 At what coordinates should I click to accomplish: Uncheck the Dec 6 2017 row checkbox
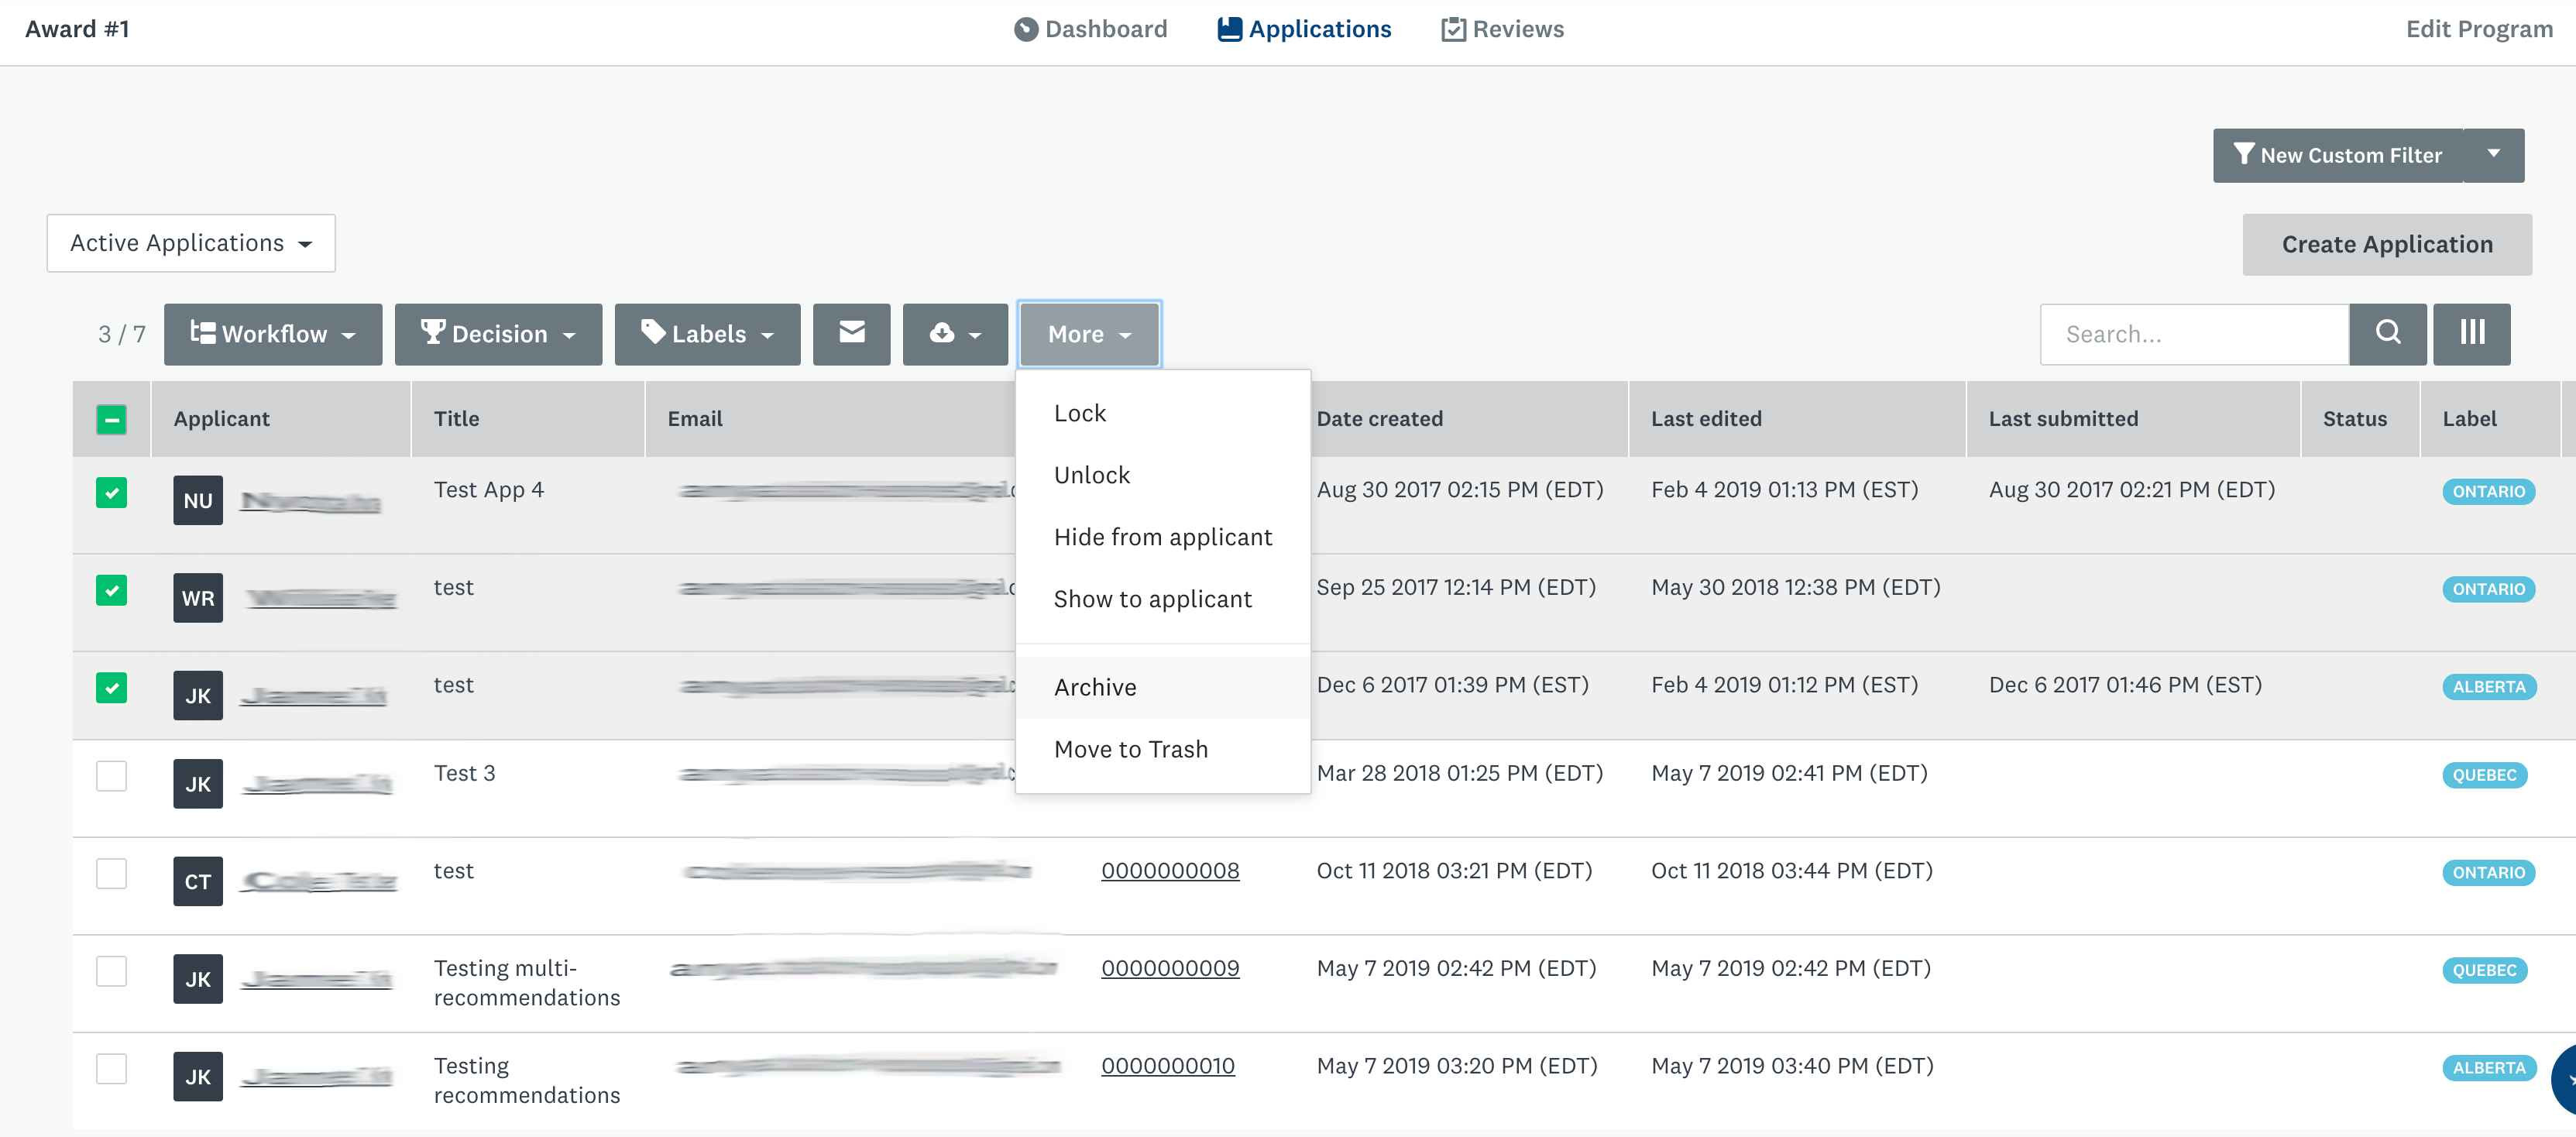112,688
